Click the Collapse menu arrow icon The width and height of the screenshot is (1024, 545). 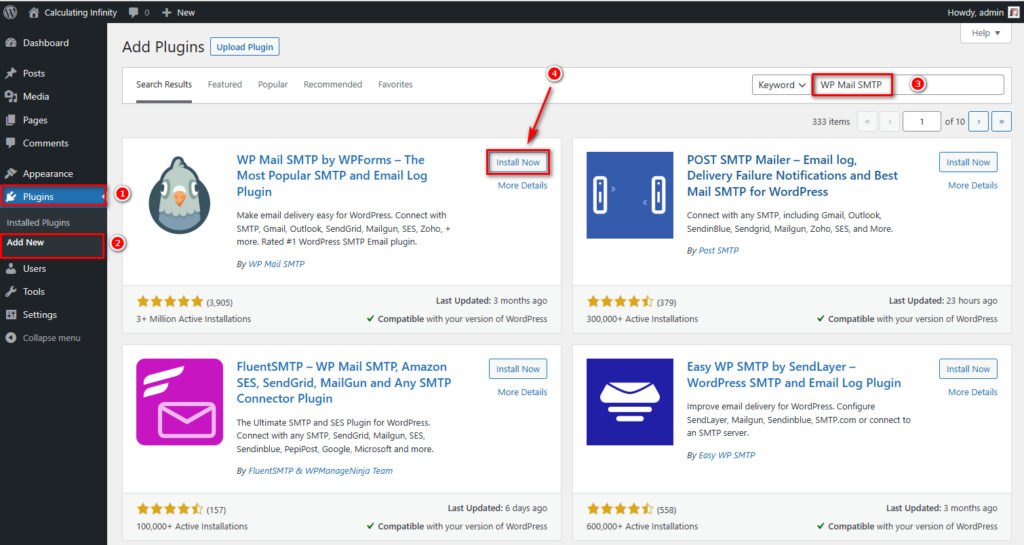coord(10,337)
